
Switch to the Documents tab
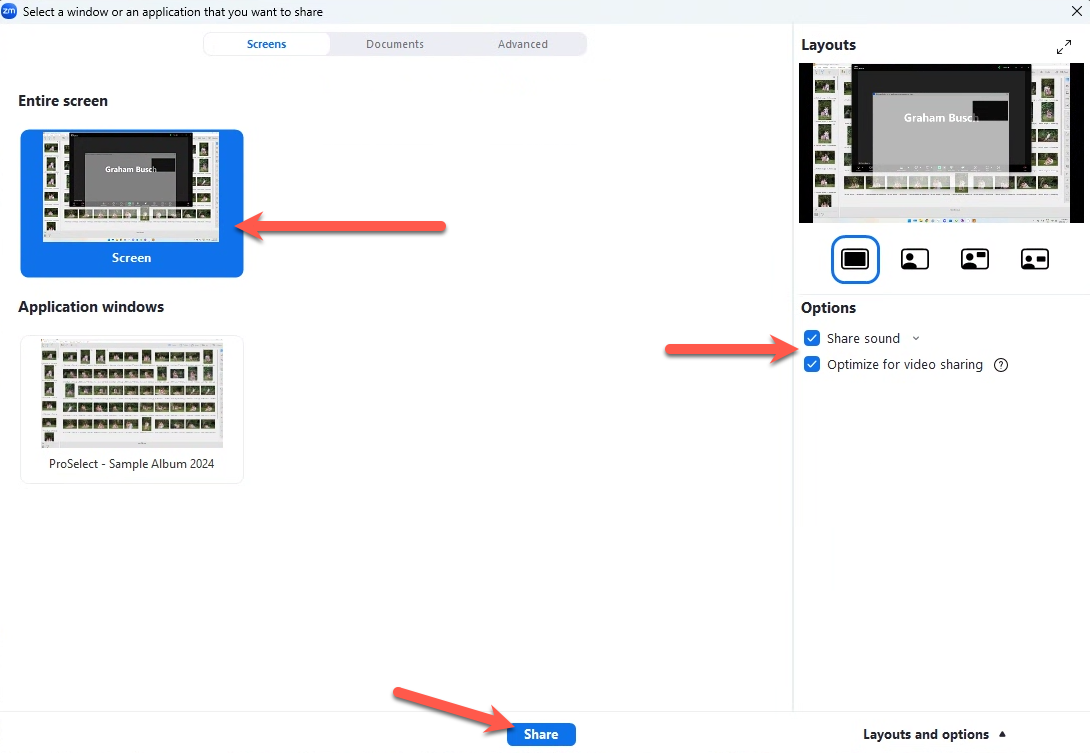[x=395, y=44]
